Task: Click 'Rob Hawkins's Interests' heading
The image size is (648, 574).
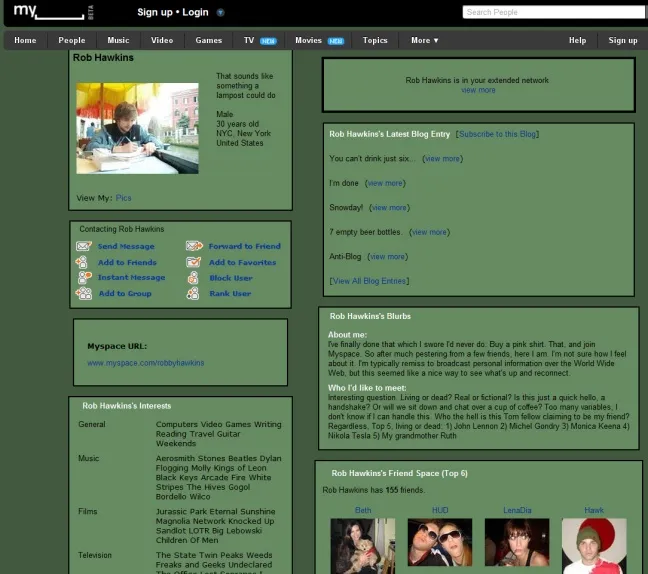Action: [x=126, y=406]
